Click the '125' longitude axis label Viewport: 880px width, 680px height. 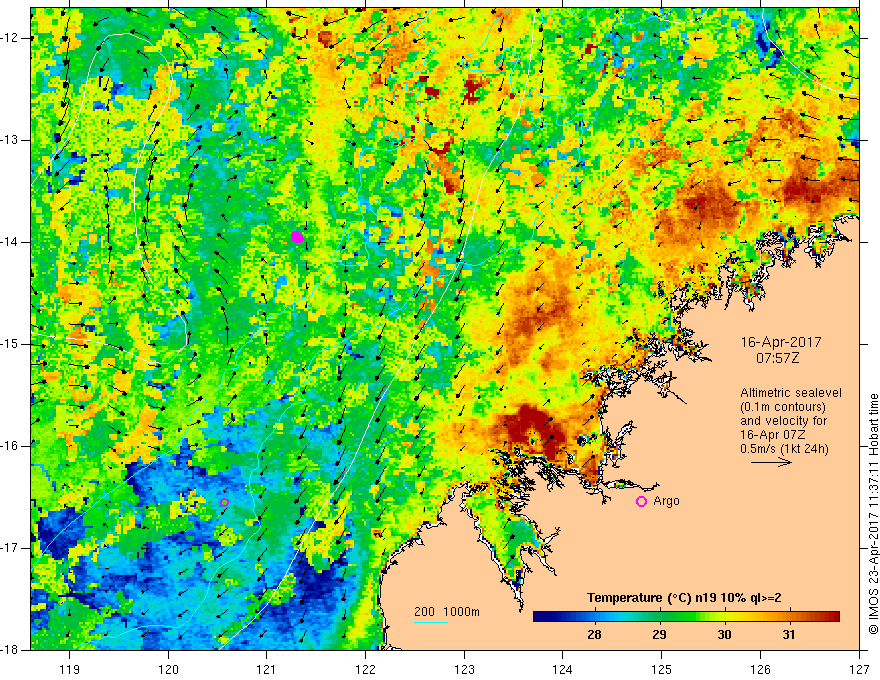[x=662, y=669]
